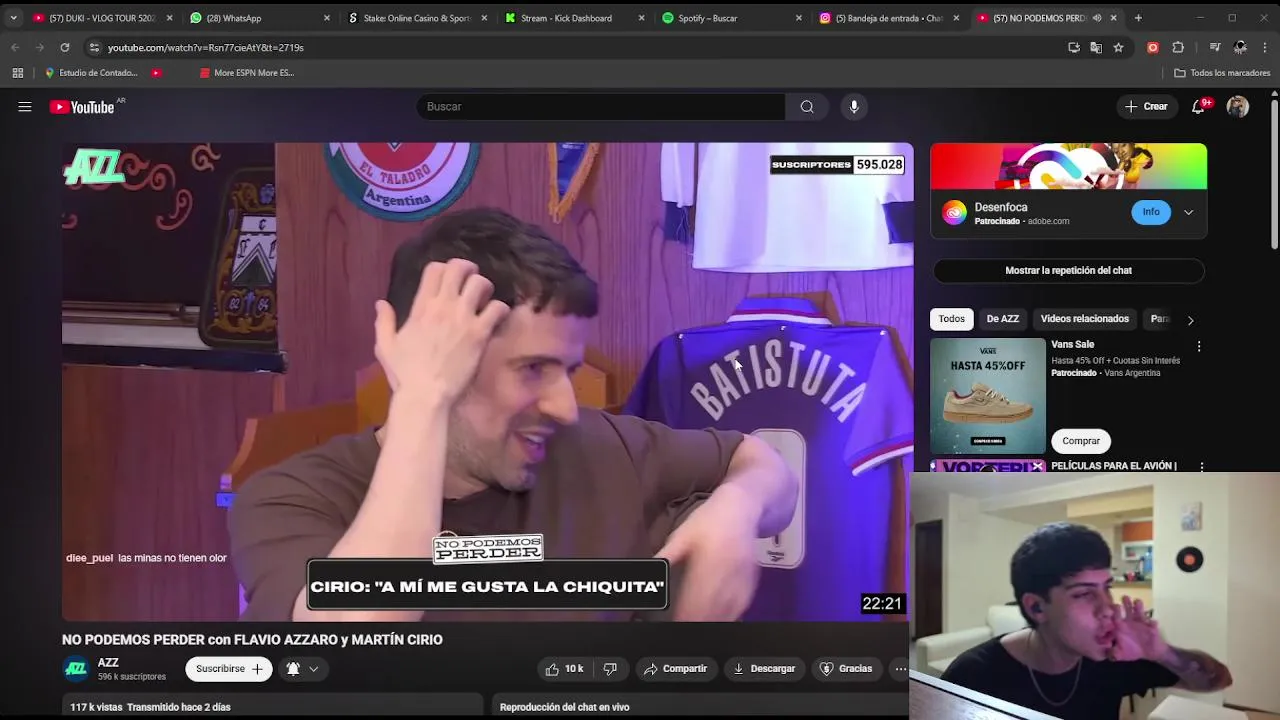Viewport: 1280px width, 720px height.
Task: Go back in browser history
Action: [x=15, y=47]
